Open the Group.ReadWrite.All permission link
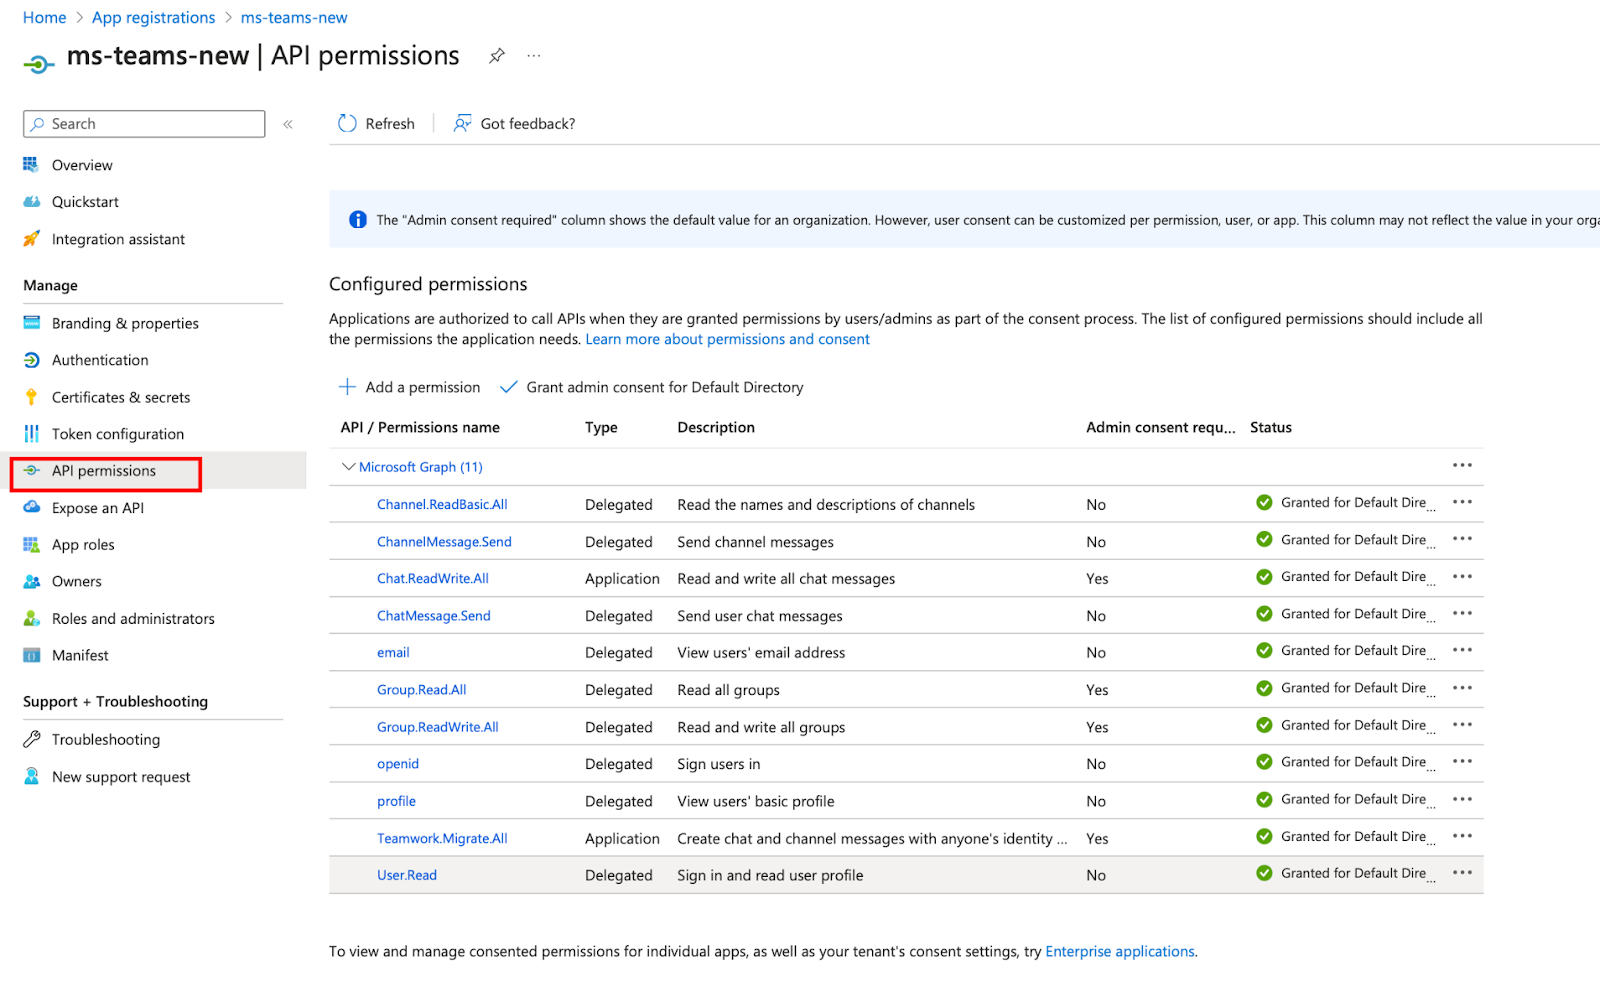Viewport: 1600px width, 984px height. pyautogui.click(x=437, y=727)
